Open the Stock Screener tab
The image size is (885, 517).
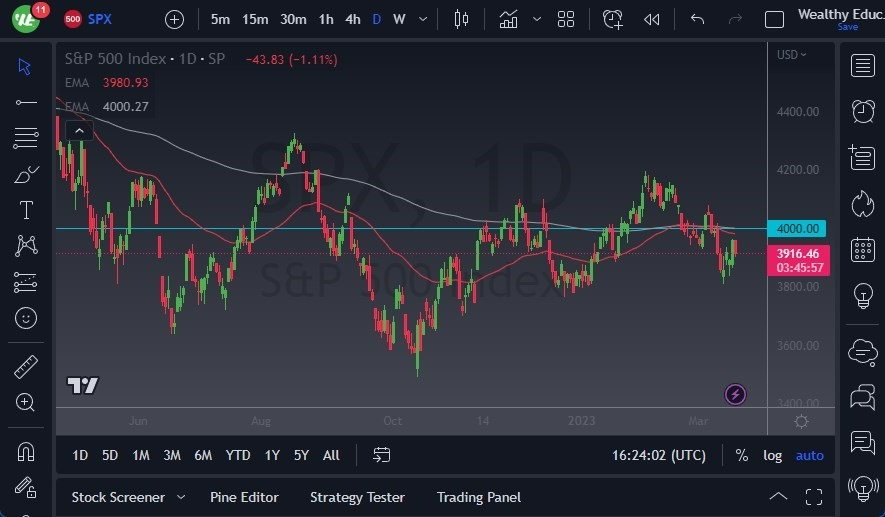pos(118,497)
